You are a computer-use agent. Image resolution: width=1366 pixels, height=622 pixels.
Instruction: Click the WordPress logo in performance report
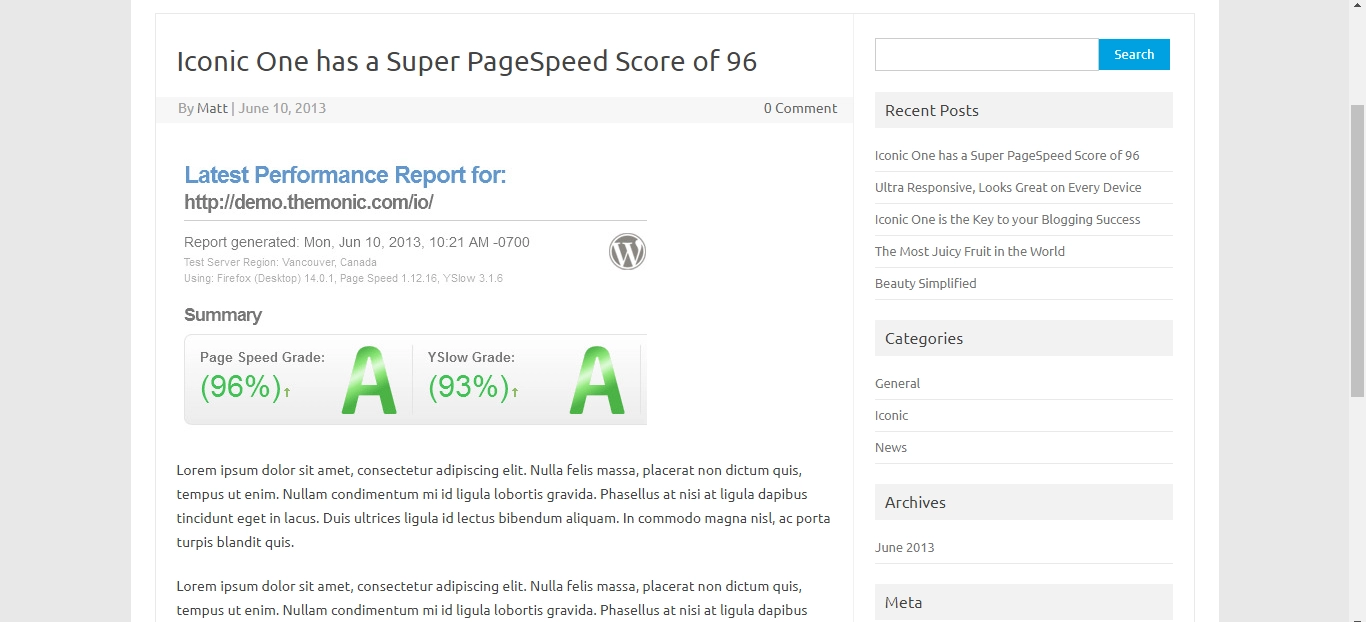click(627, 252)
